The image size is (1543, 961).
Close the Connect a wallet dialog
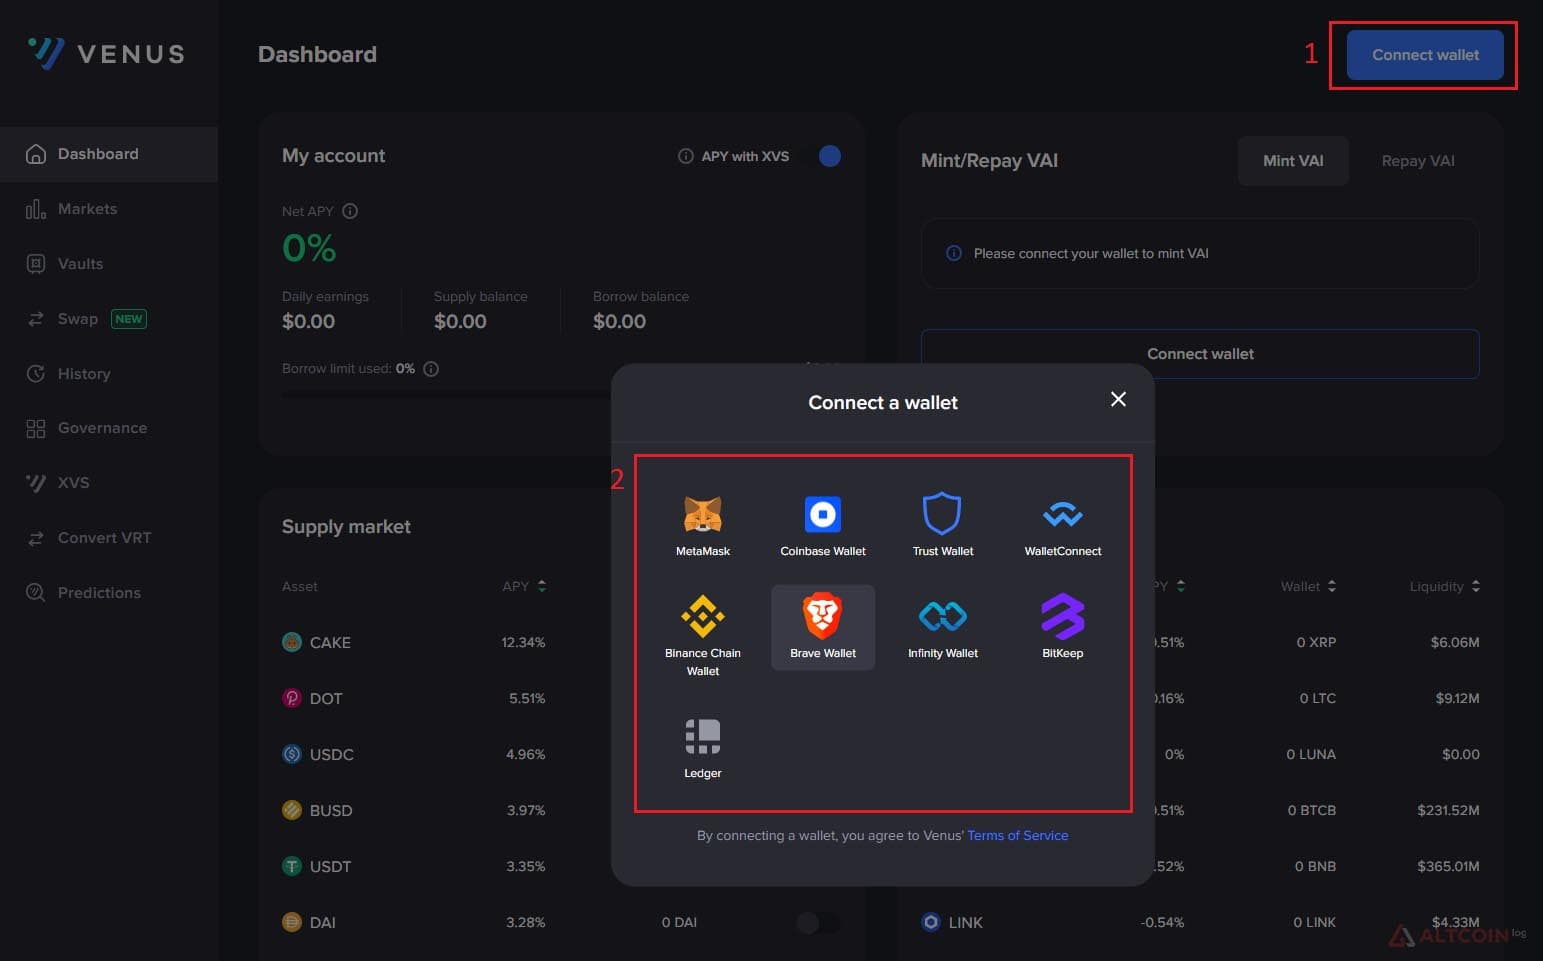(x=1118, y=399)
